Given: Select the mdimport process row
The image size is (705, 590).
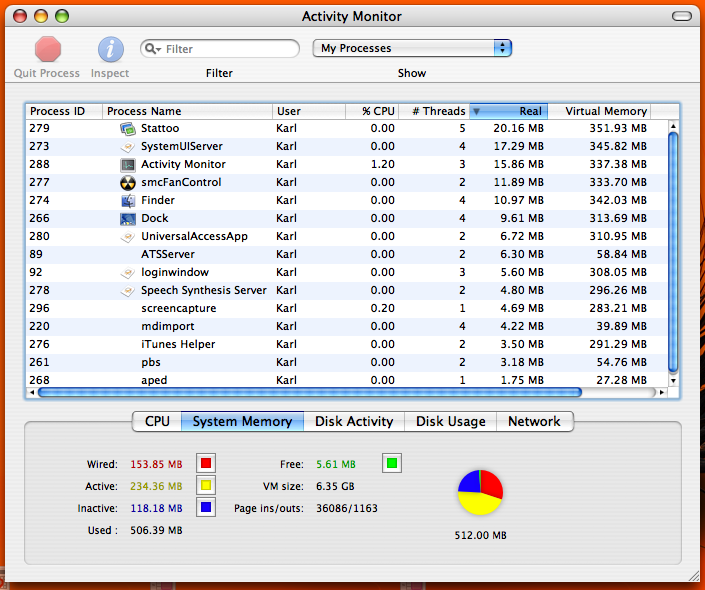Looking at the screenshot, I should 346,326.
